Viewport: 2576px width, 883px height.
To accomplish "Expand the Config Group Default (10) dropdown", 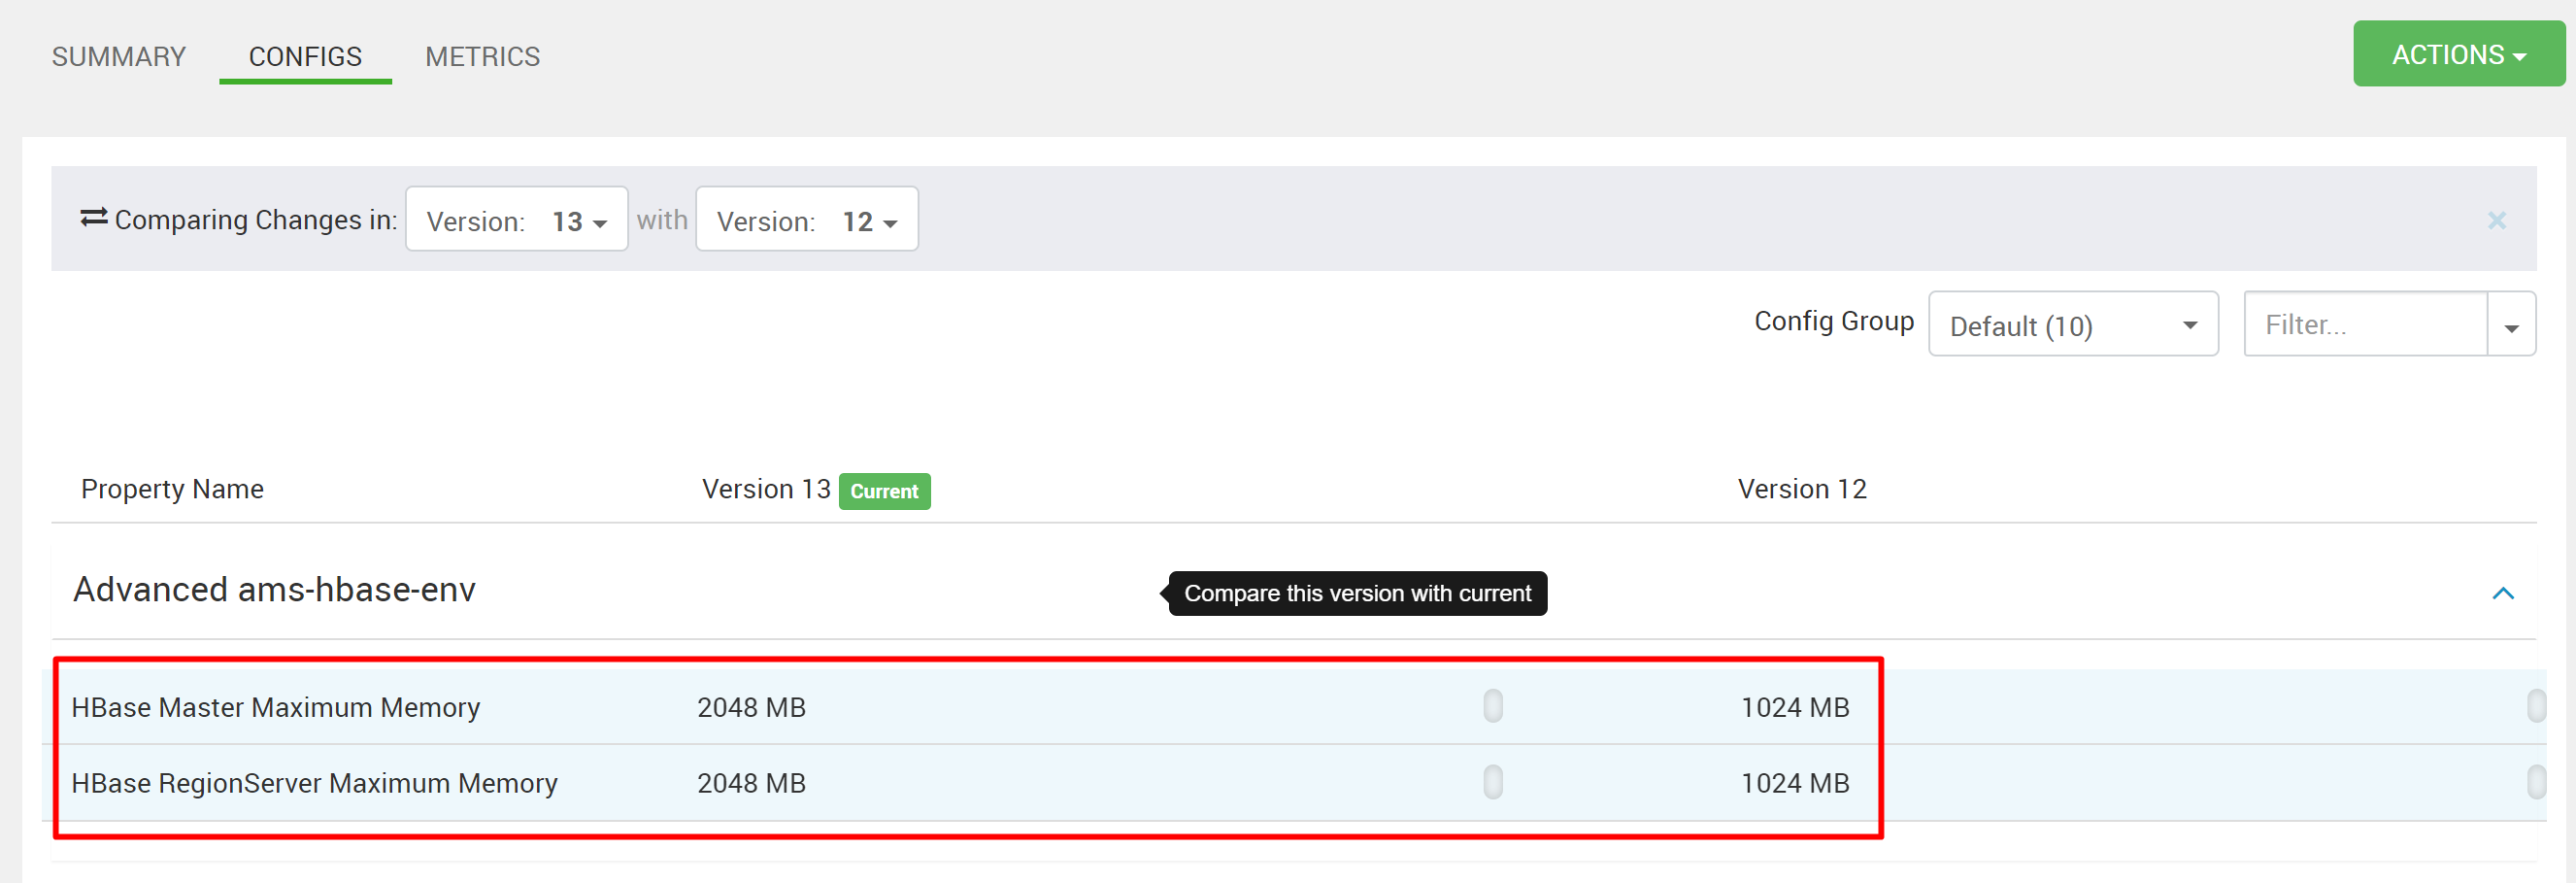I will tap(2072, 325).
